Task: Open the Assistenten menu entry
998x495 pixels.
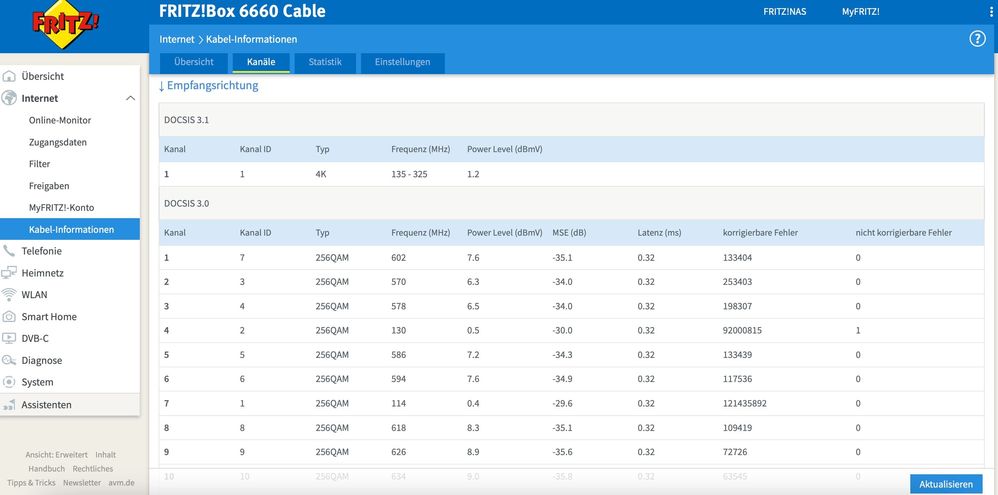Action: coord(46,405)
